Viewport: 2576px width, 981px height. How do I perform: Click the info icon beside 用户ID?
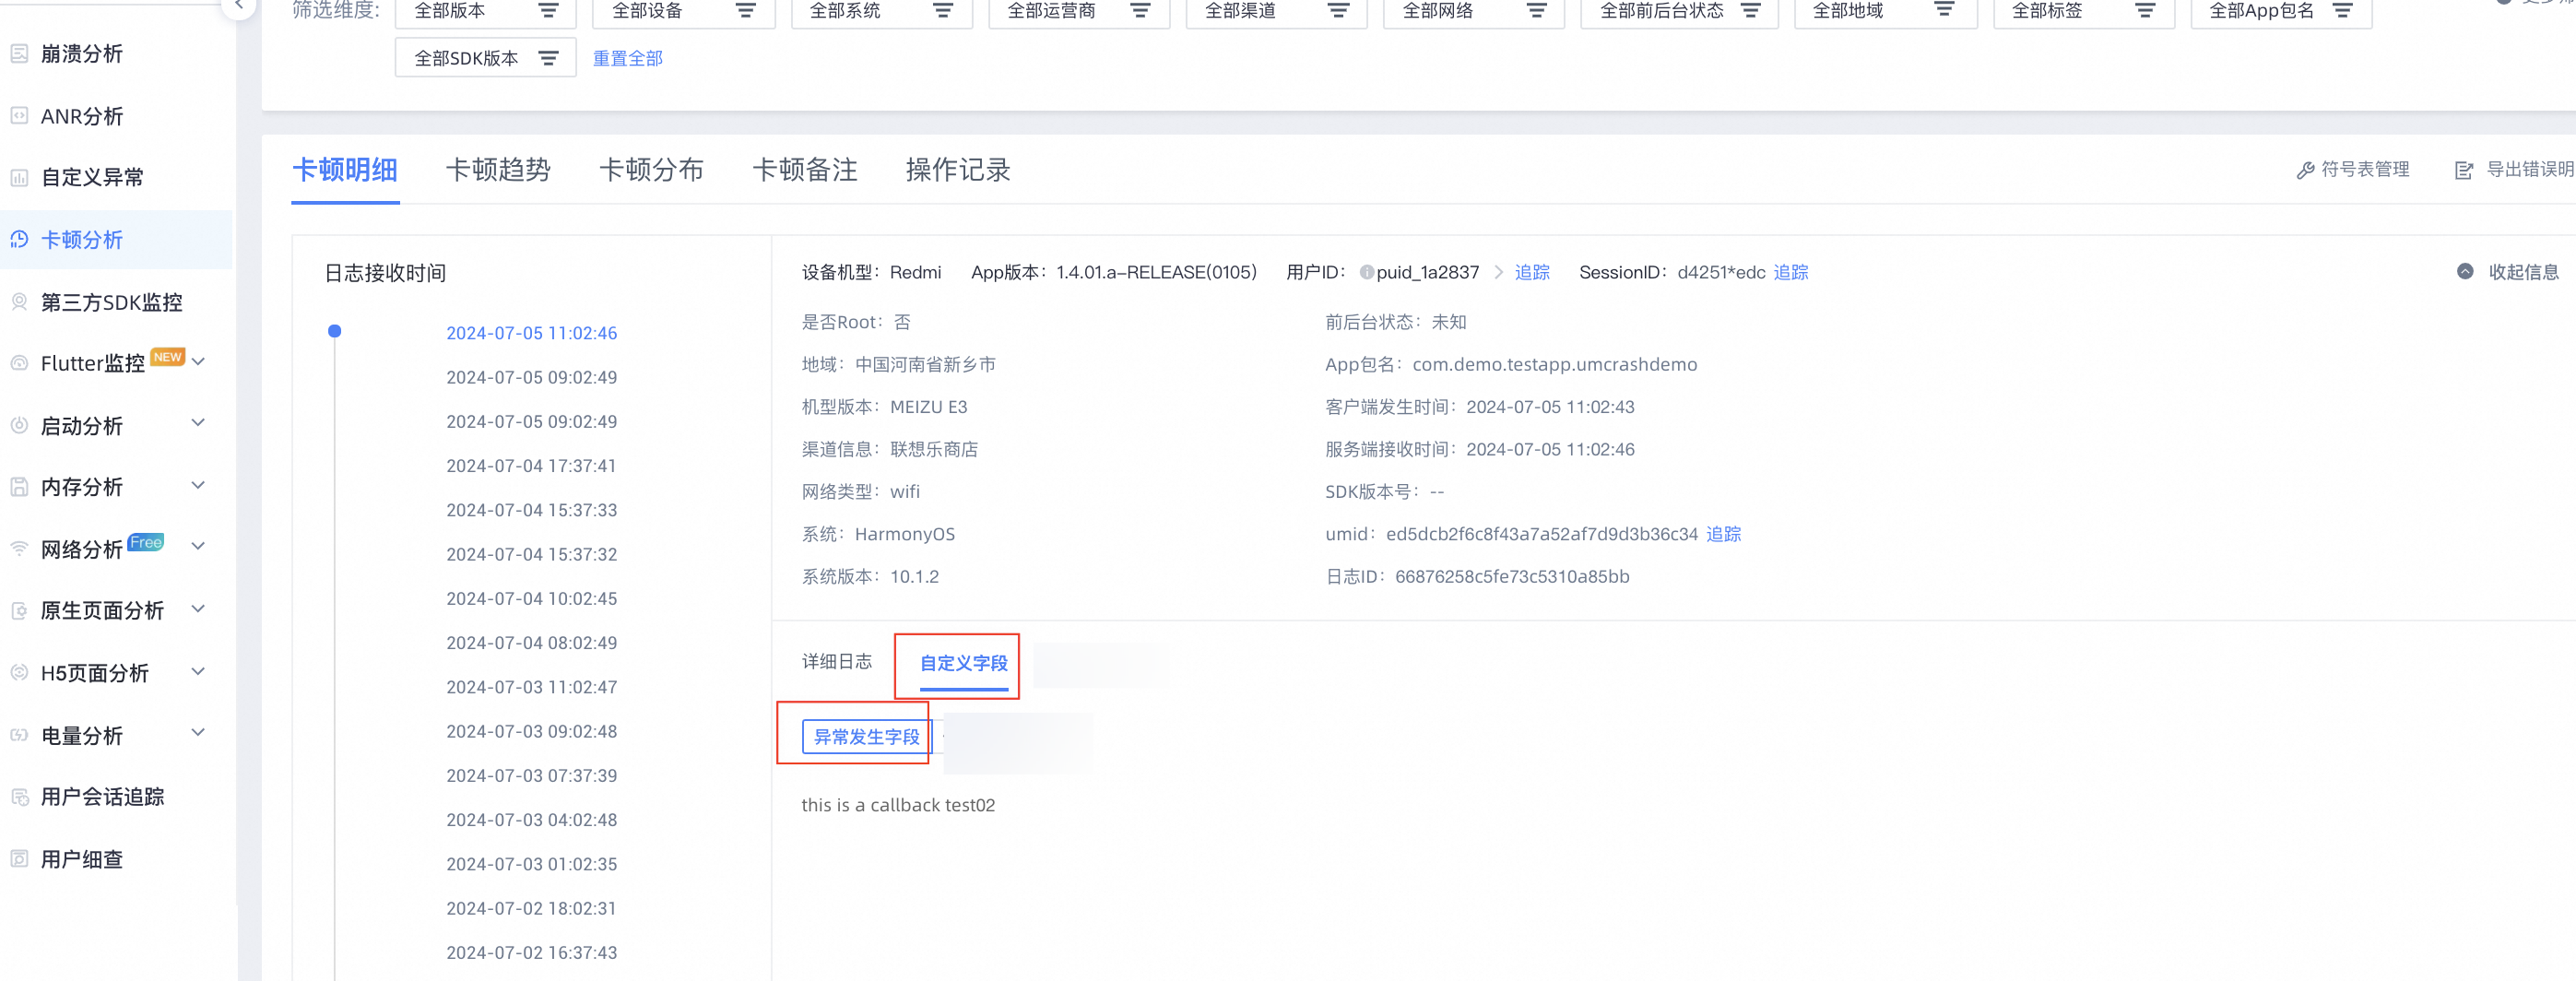tap(1366, 272)
